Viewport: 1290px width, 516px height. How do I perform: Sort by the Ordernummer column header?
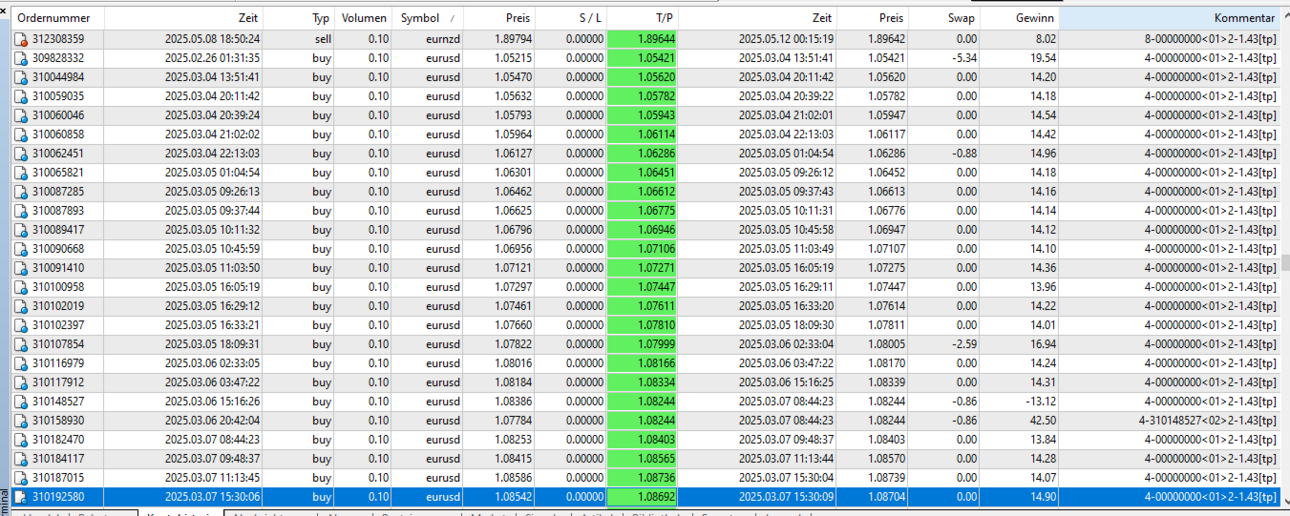57,18
